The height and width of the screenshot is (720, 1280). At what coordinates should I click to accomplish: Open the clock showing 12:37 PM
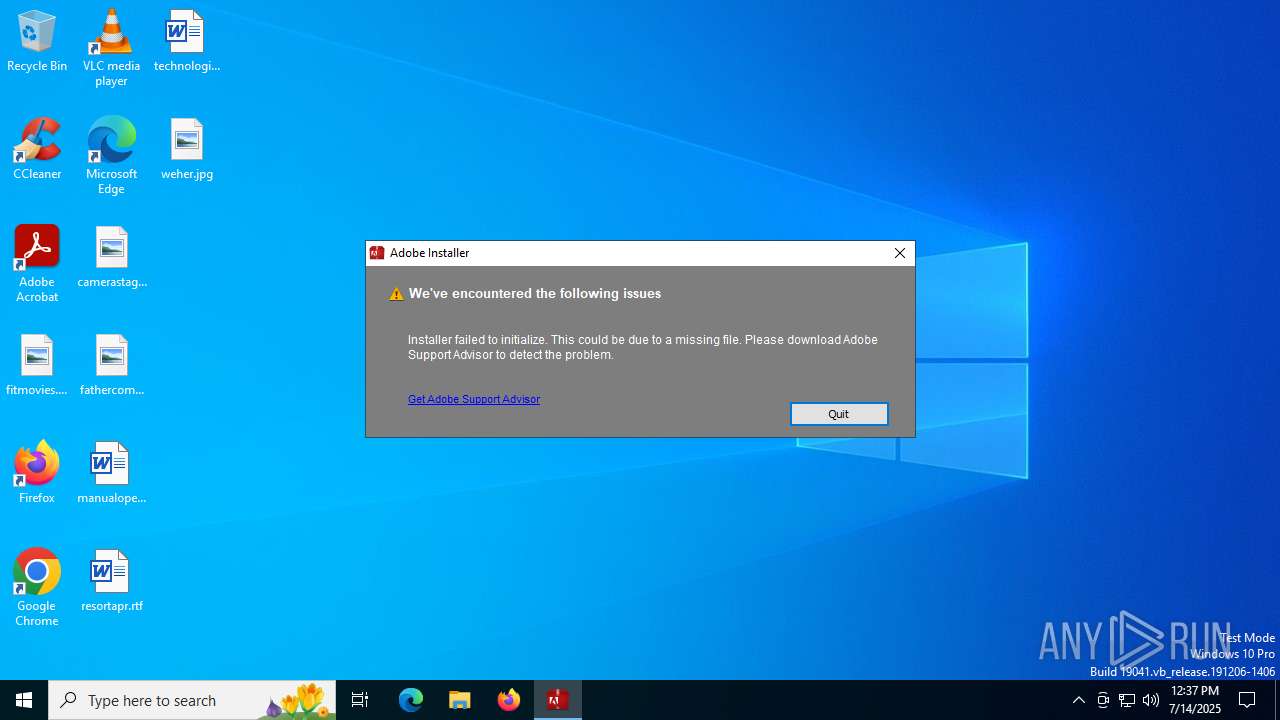point(1195,700)
